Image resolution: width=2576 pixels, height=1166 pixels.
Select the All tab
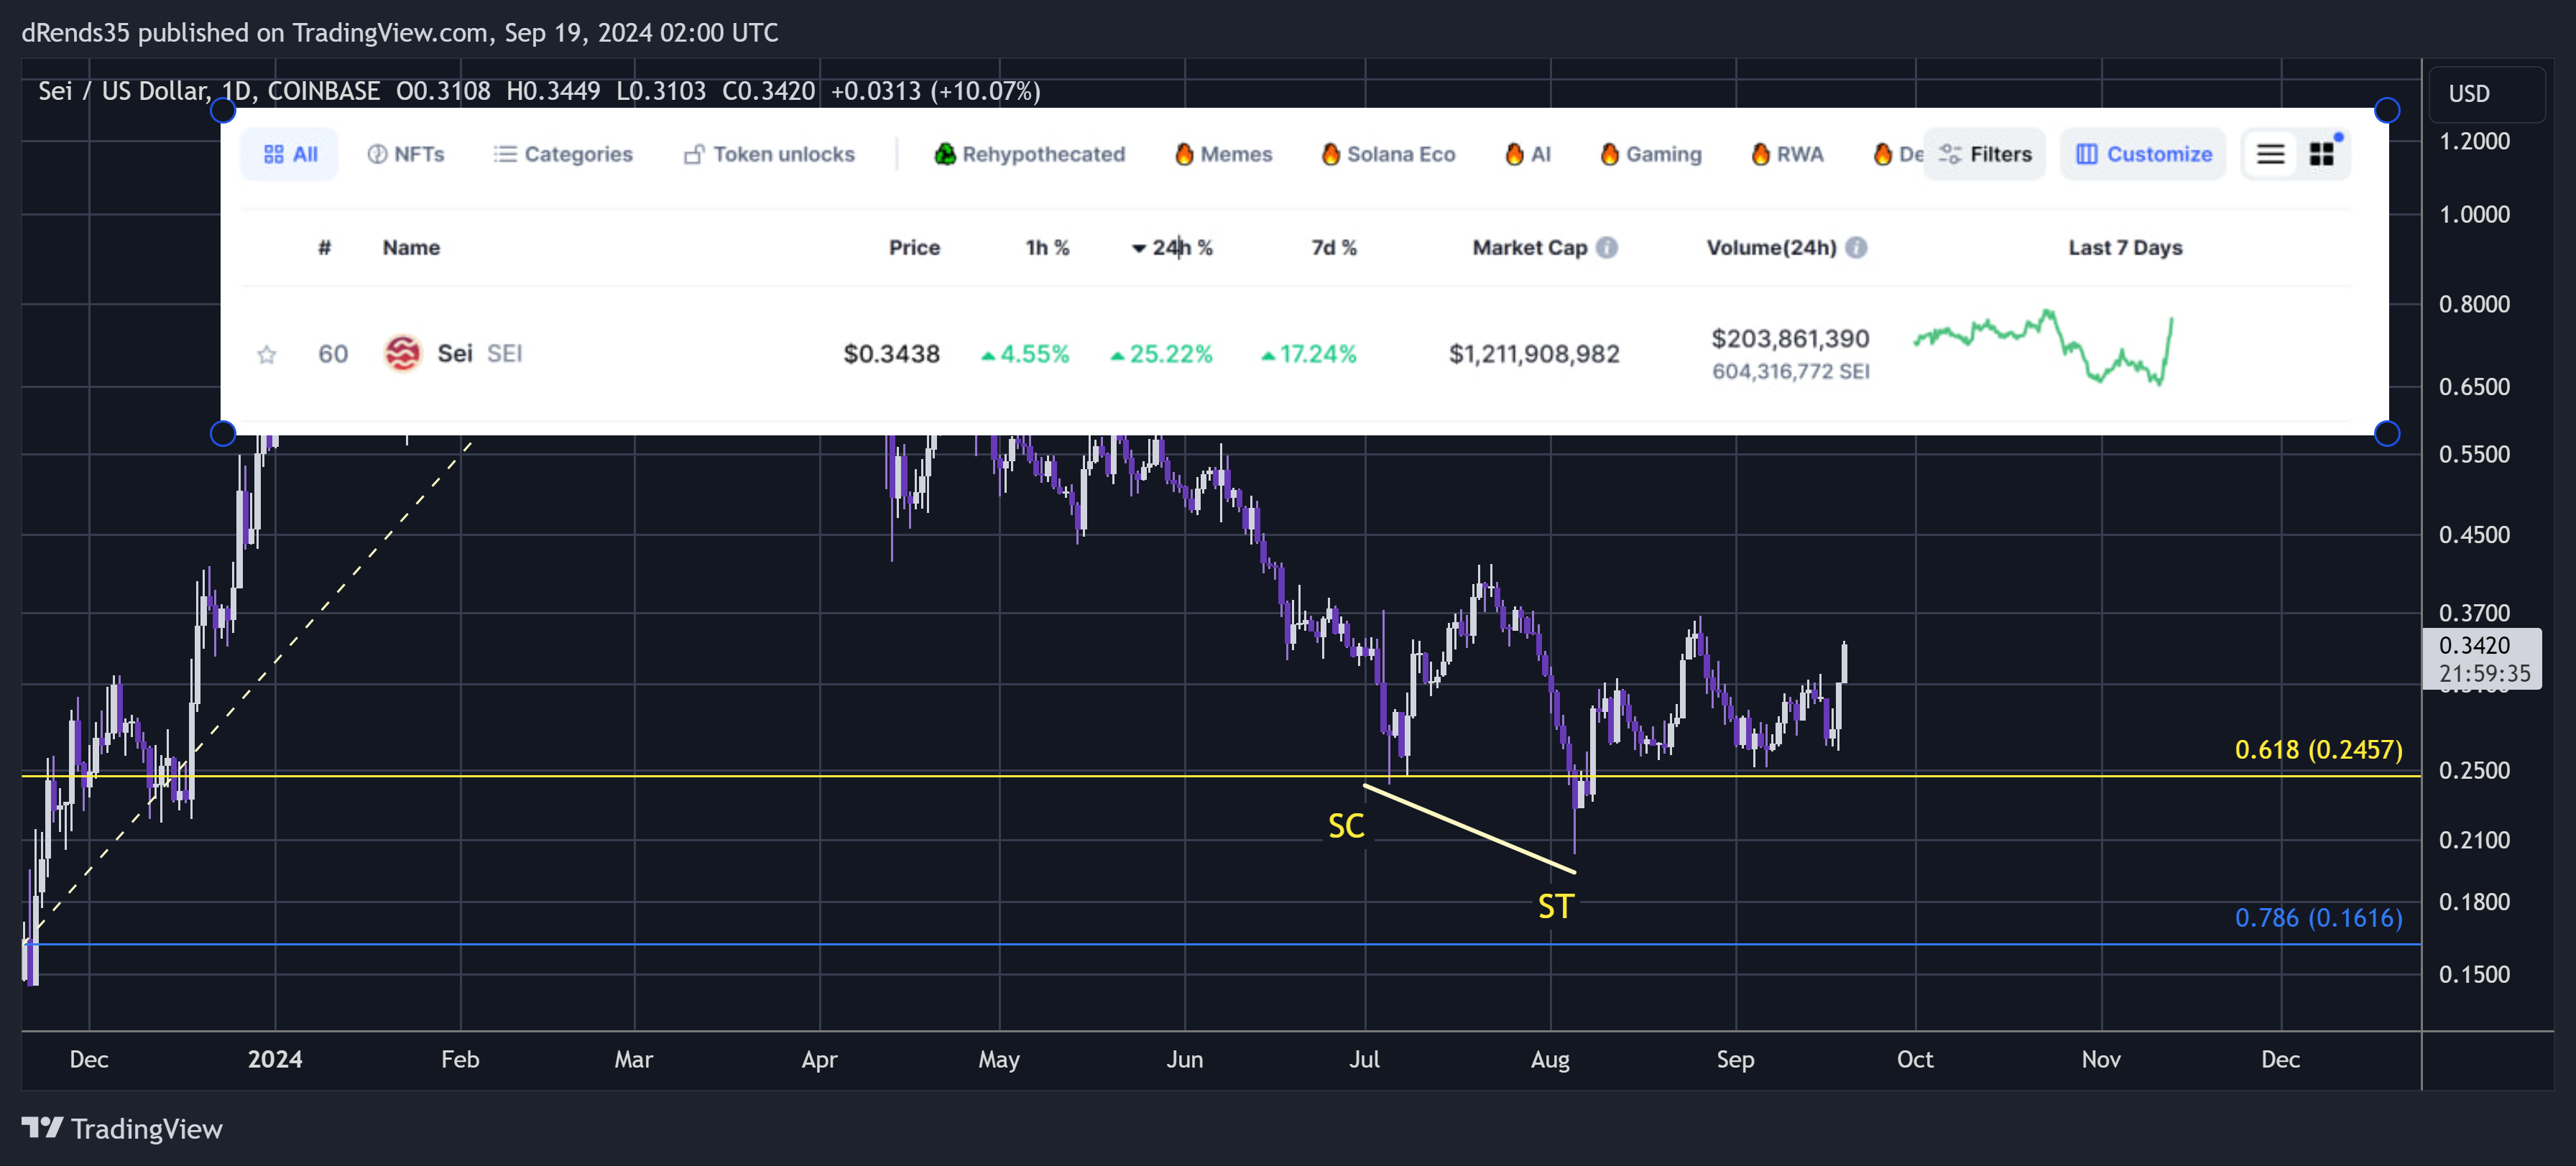tap(290, 154)
